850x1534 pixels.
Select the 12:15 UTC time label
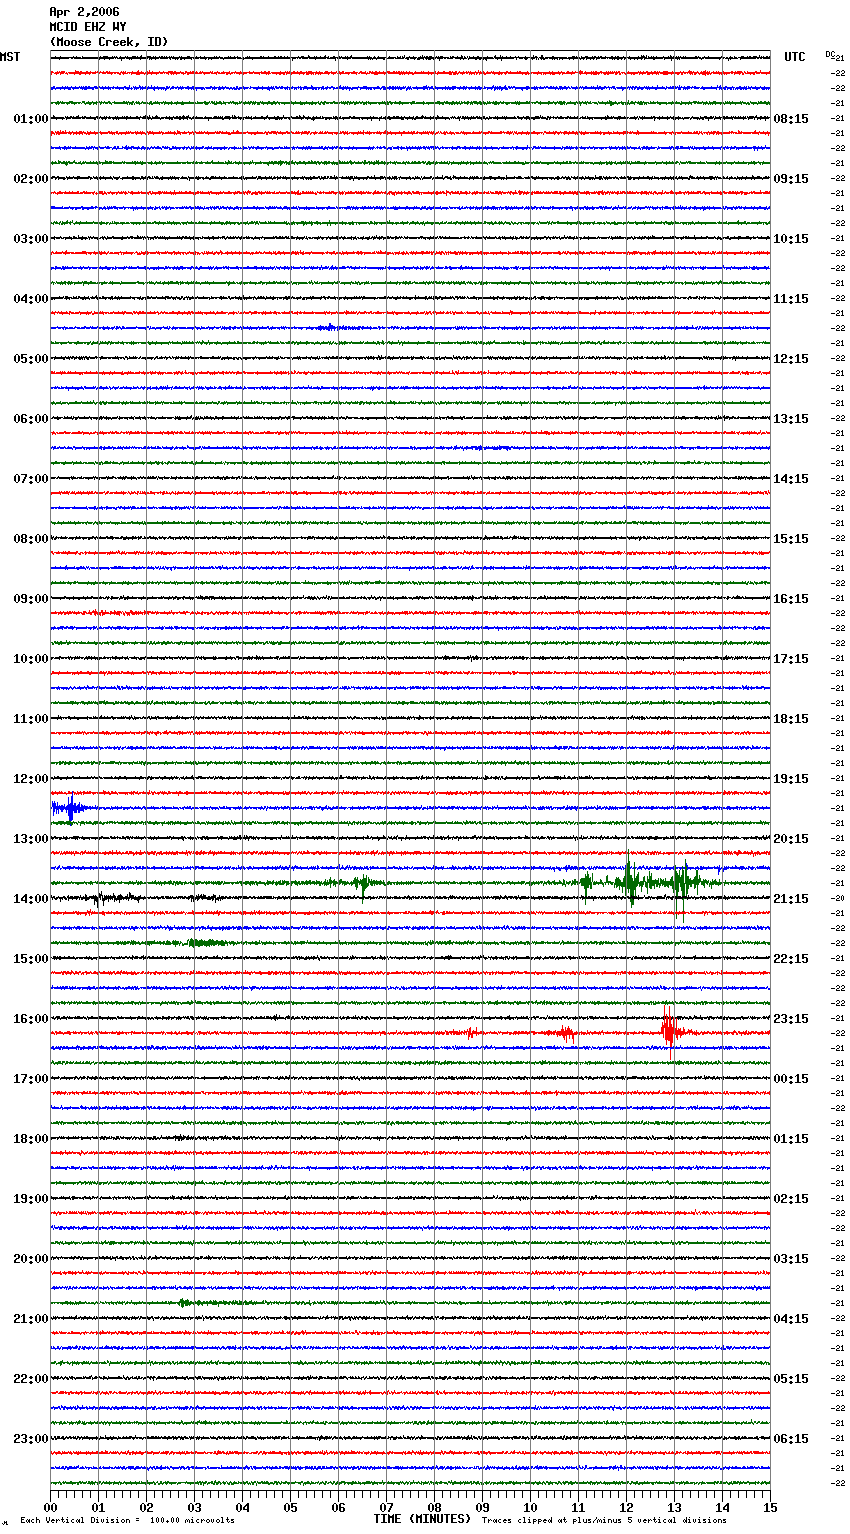click(x=791, y=359)
